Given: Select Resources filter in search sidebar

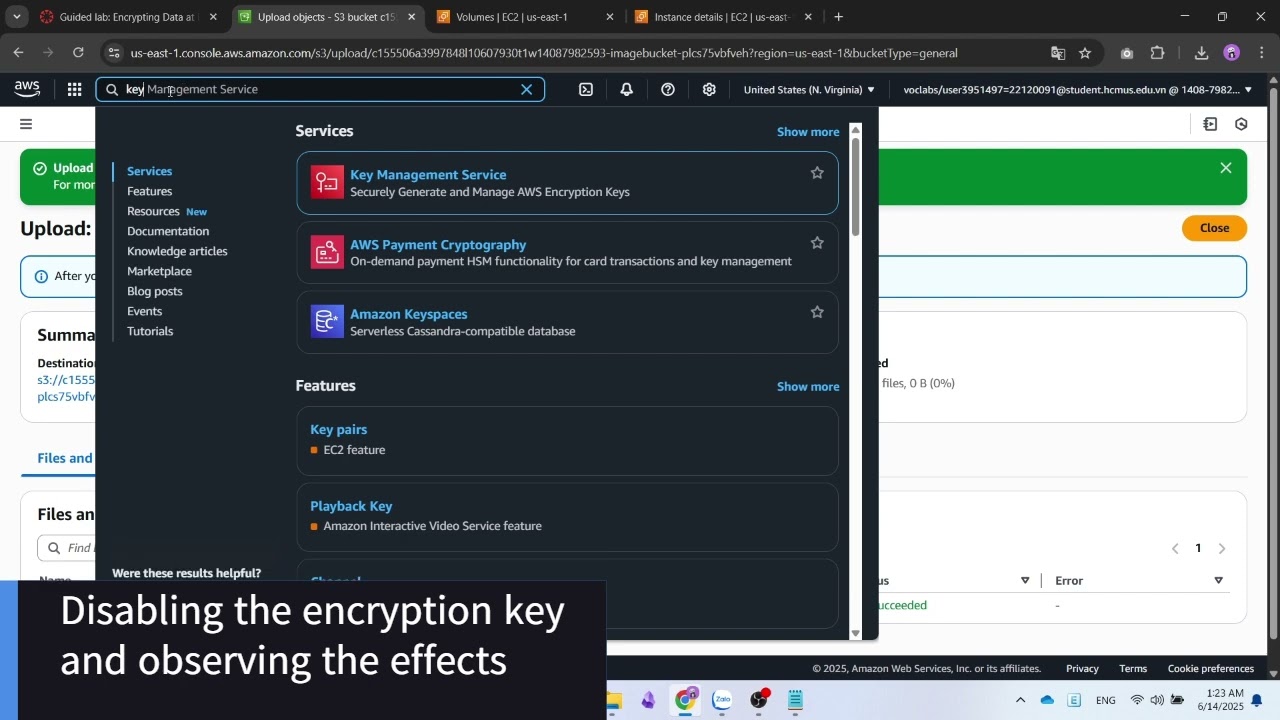Looking at the screenshot, I should (153, 211).
